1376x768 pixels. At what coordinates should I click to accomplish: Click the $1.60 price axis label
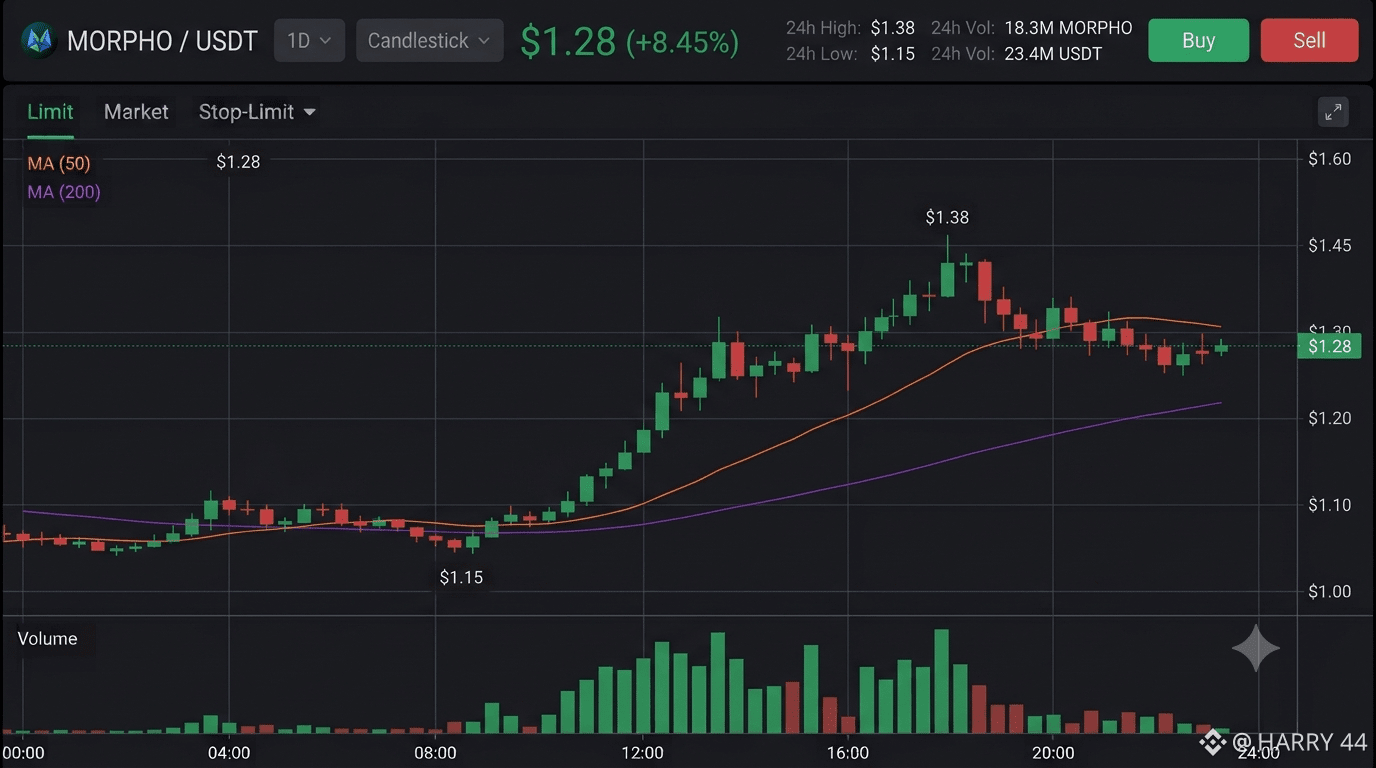coord(1330,159)
